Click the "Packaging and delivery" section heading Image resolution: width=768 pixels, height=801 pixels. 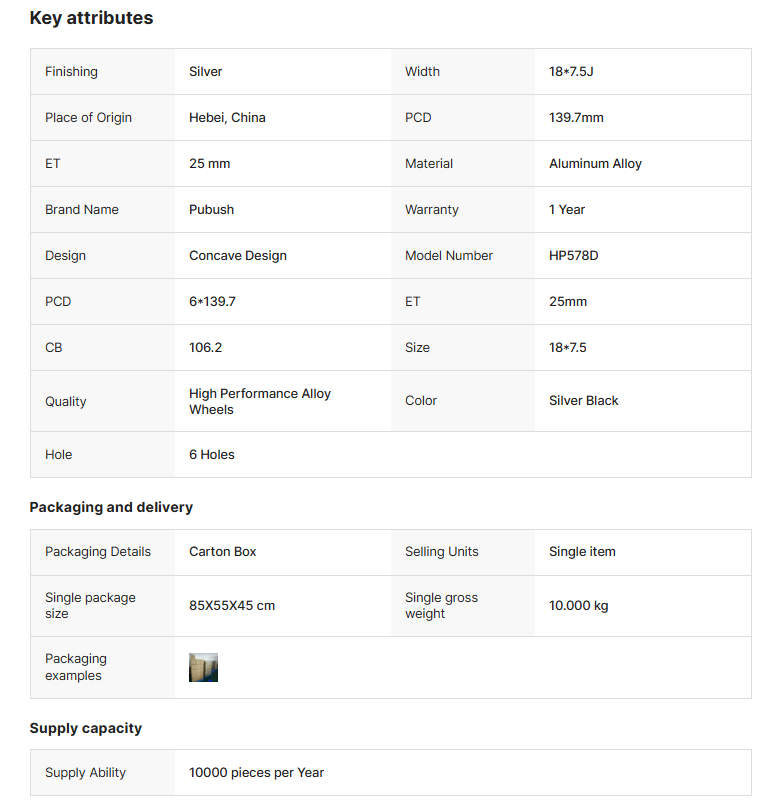(111, 507)
